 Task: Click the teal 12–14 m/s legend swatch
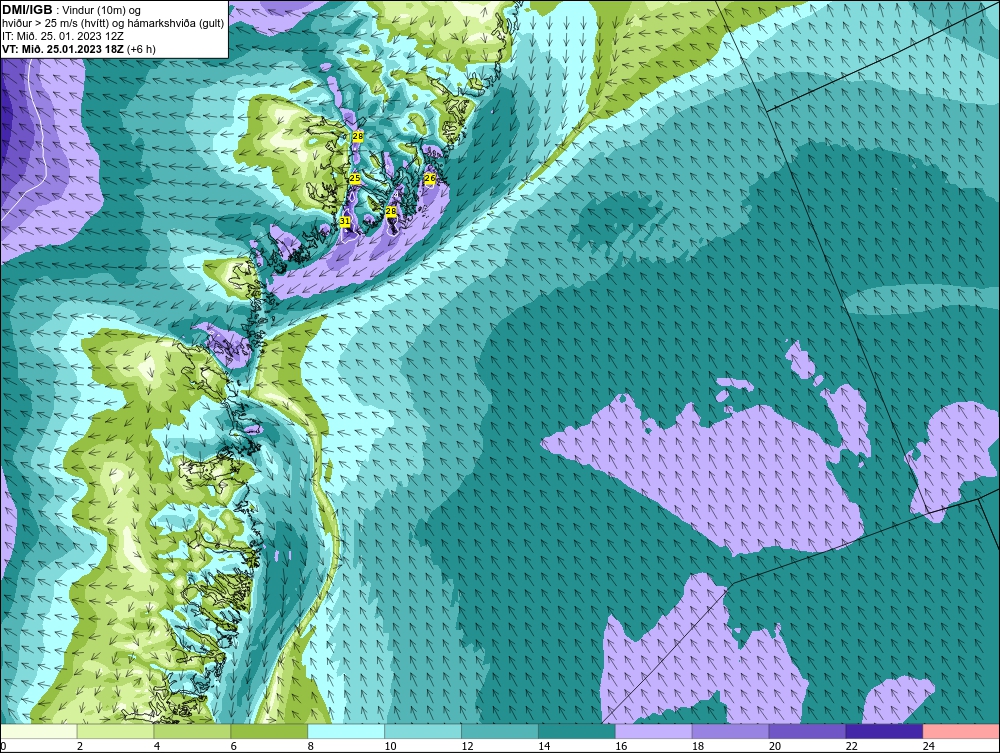click(x=500, y=731)
